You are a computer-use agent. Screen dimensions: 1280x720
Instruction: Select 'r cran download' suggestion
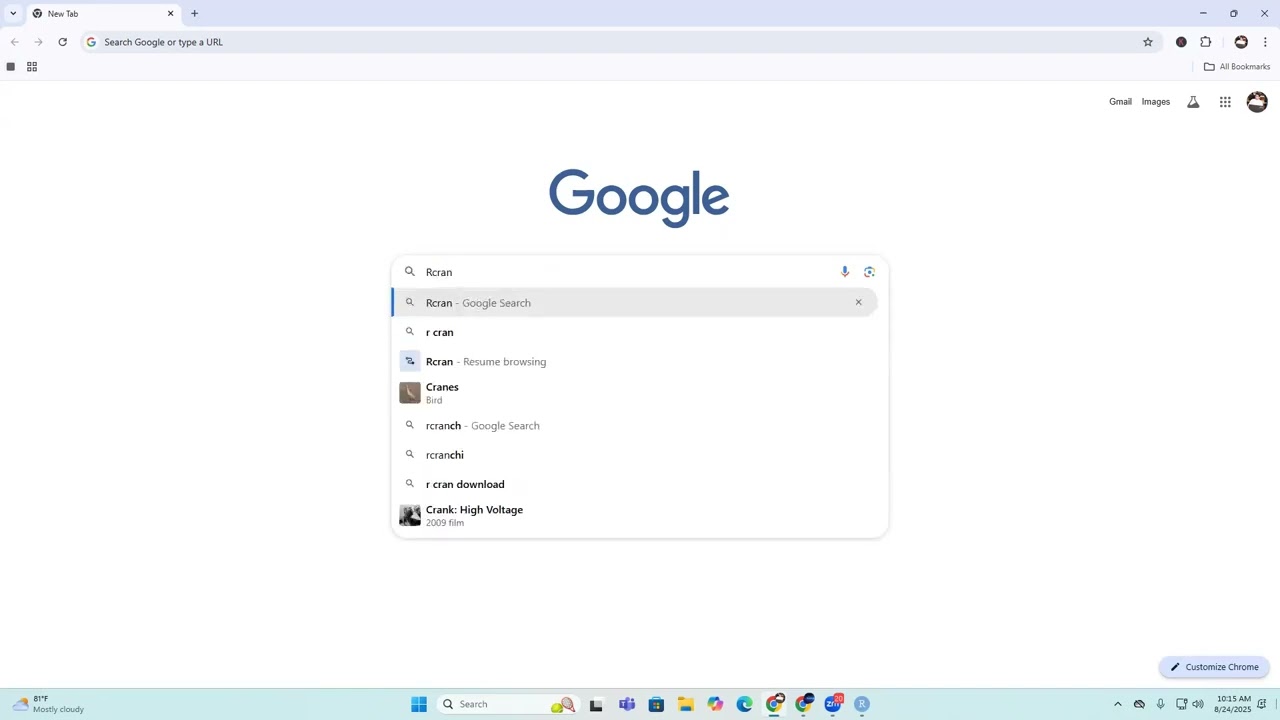pos(640,484)
